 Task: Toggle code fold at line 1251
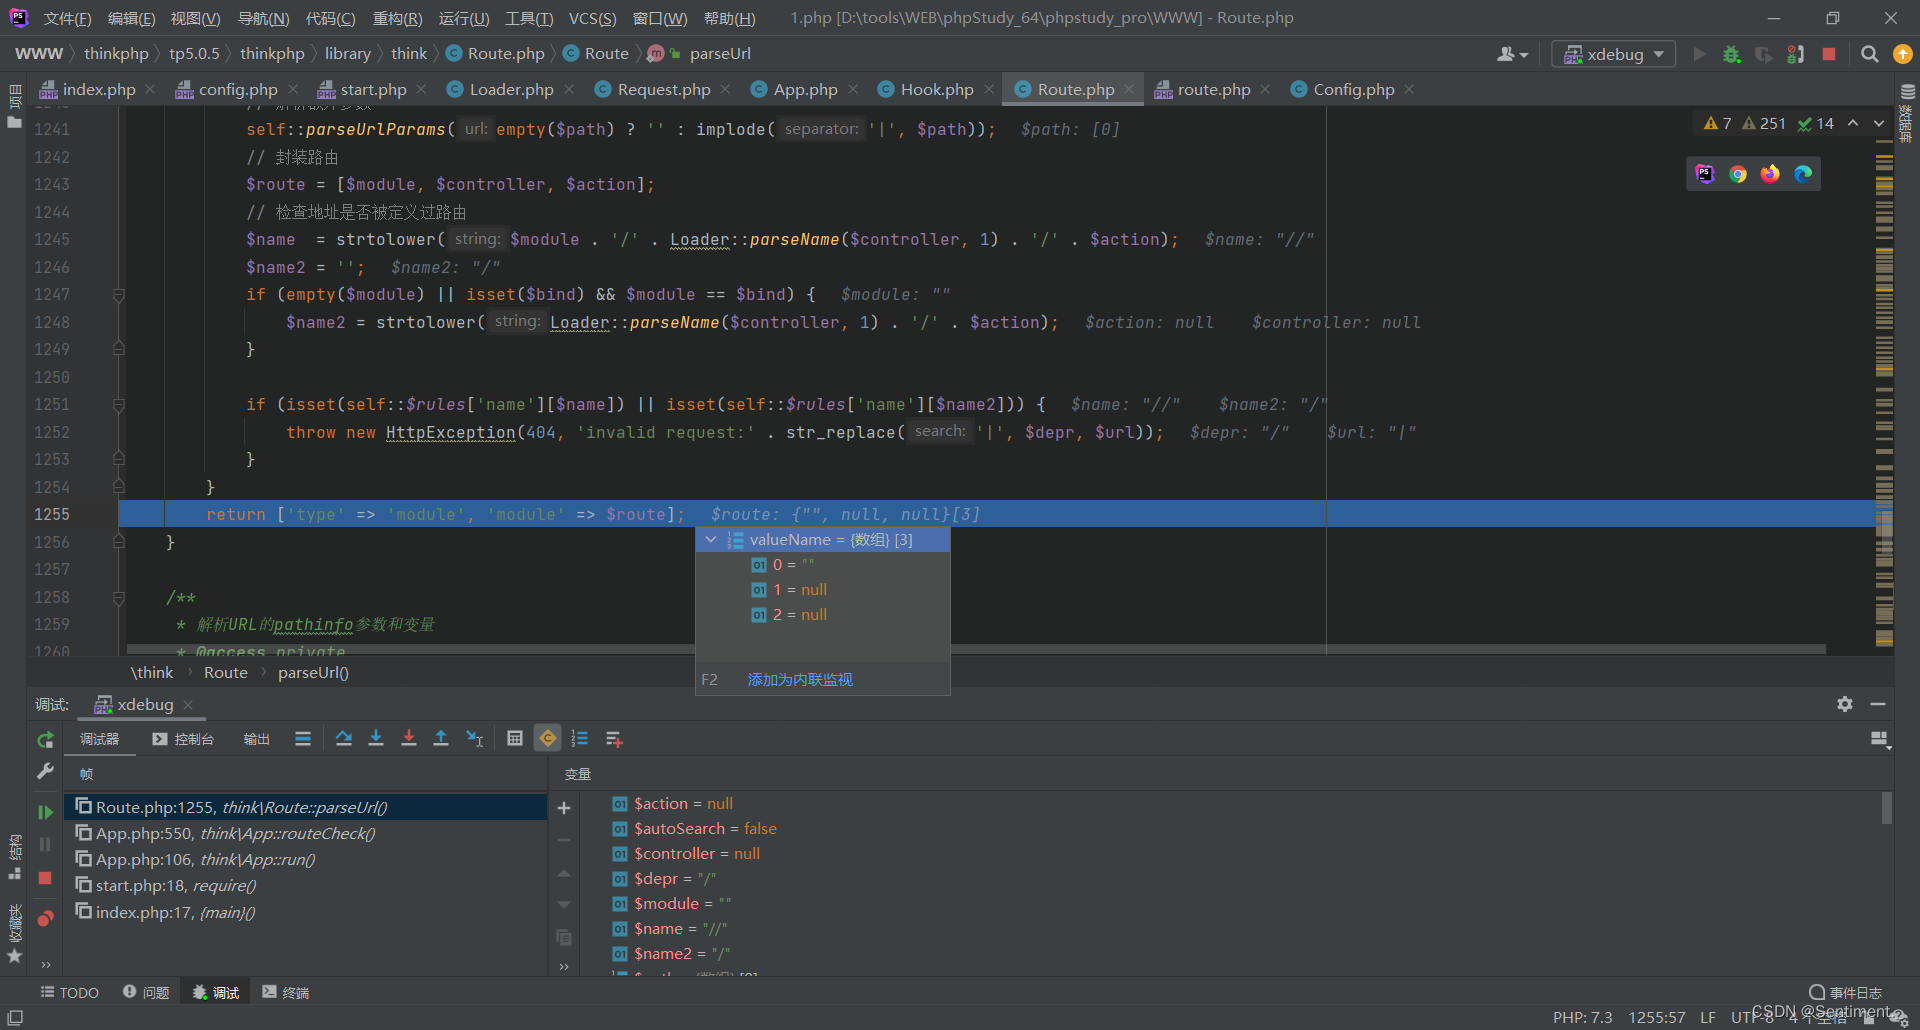(119, 405)
